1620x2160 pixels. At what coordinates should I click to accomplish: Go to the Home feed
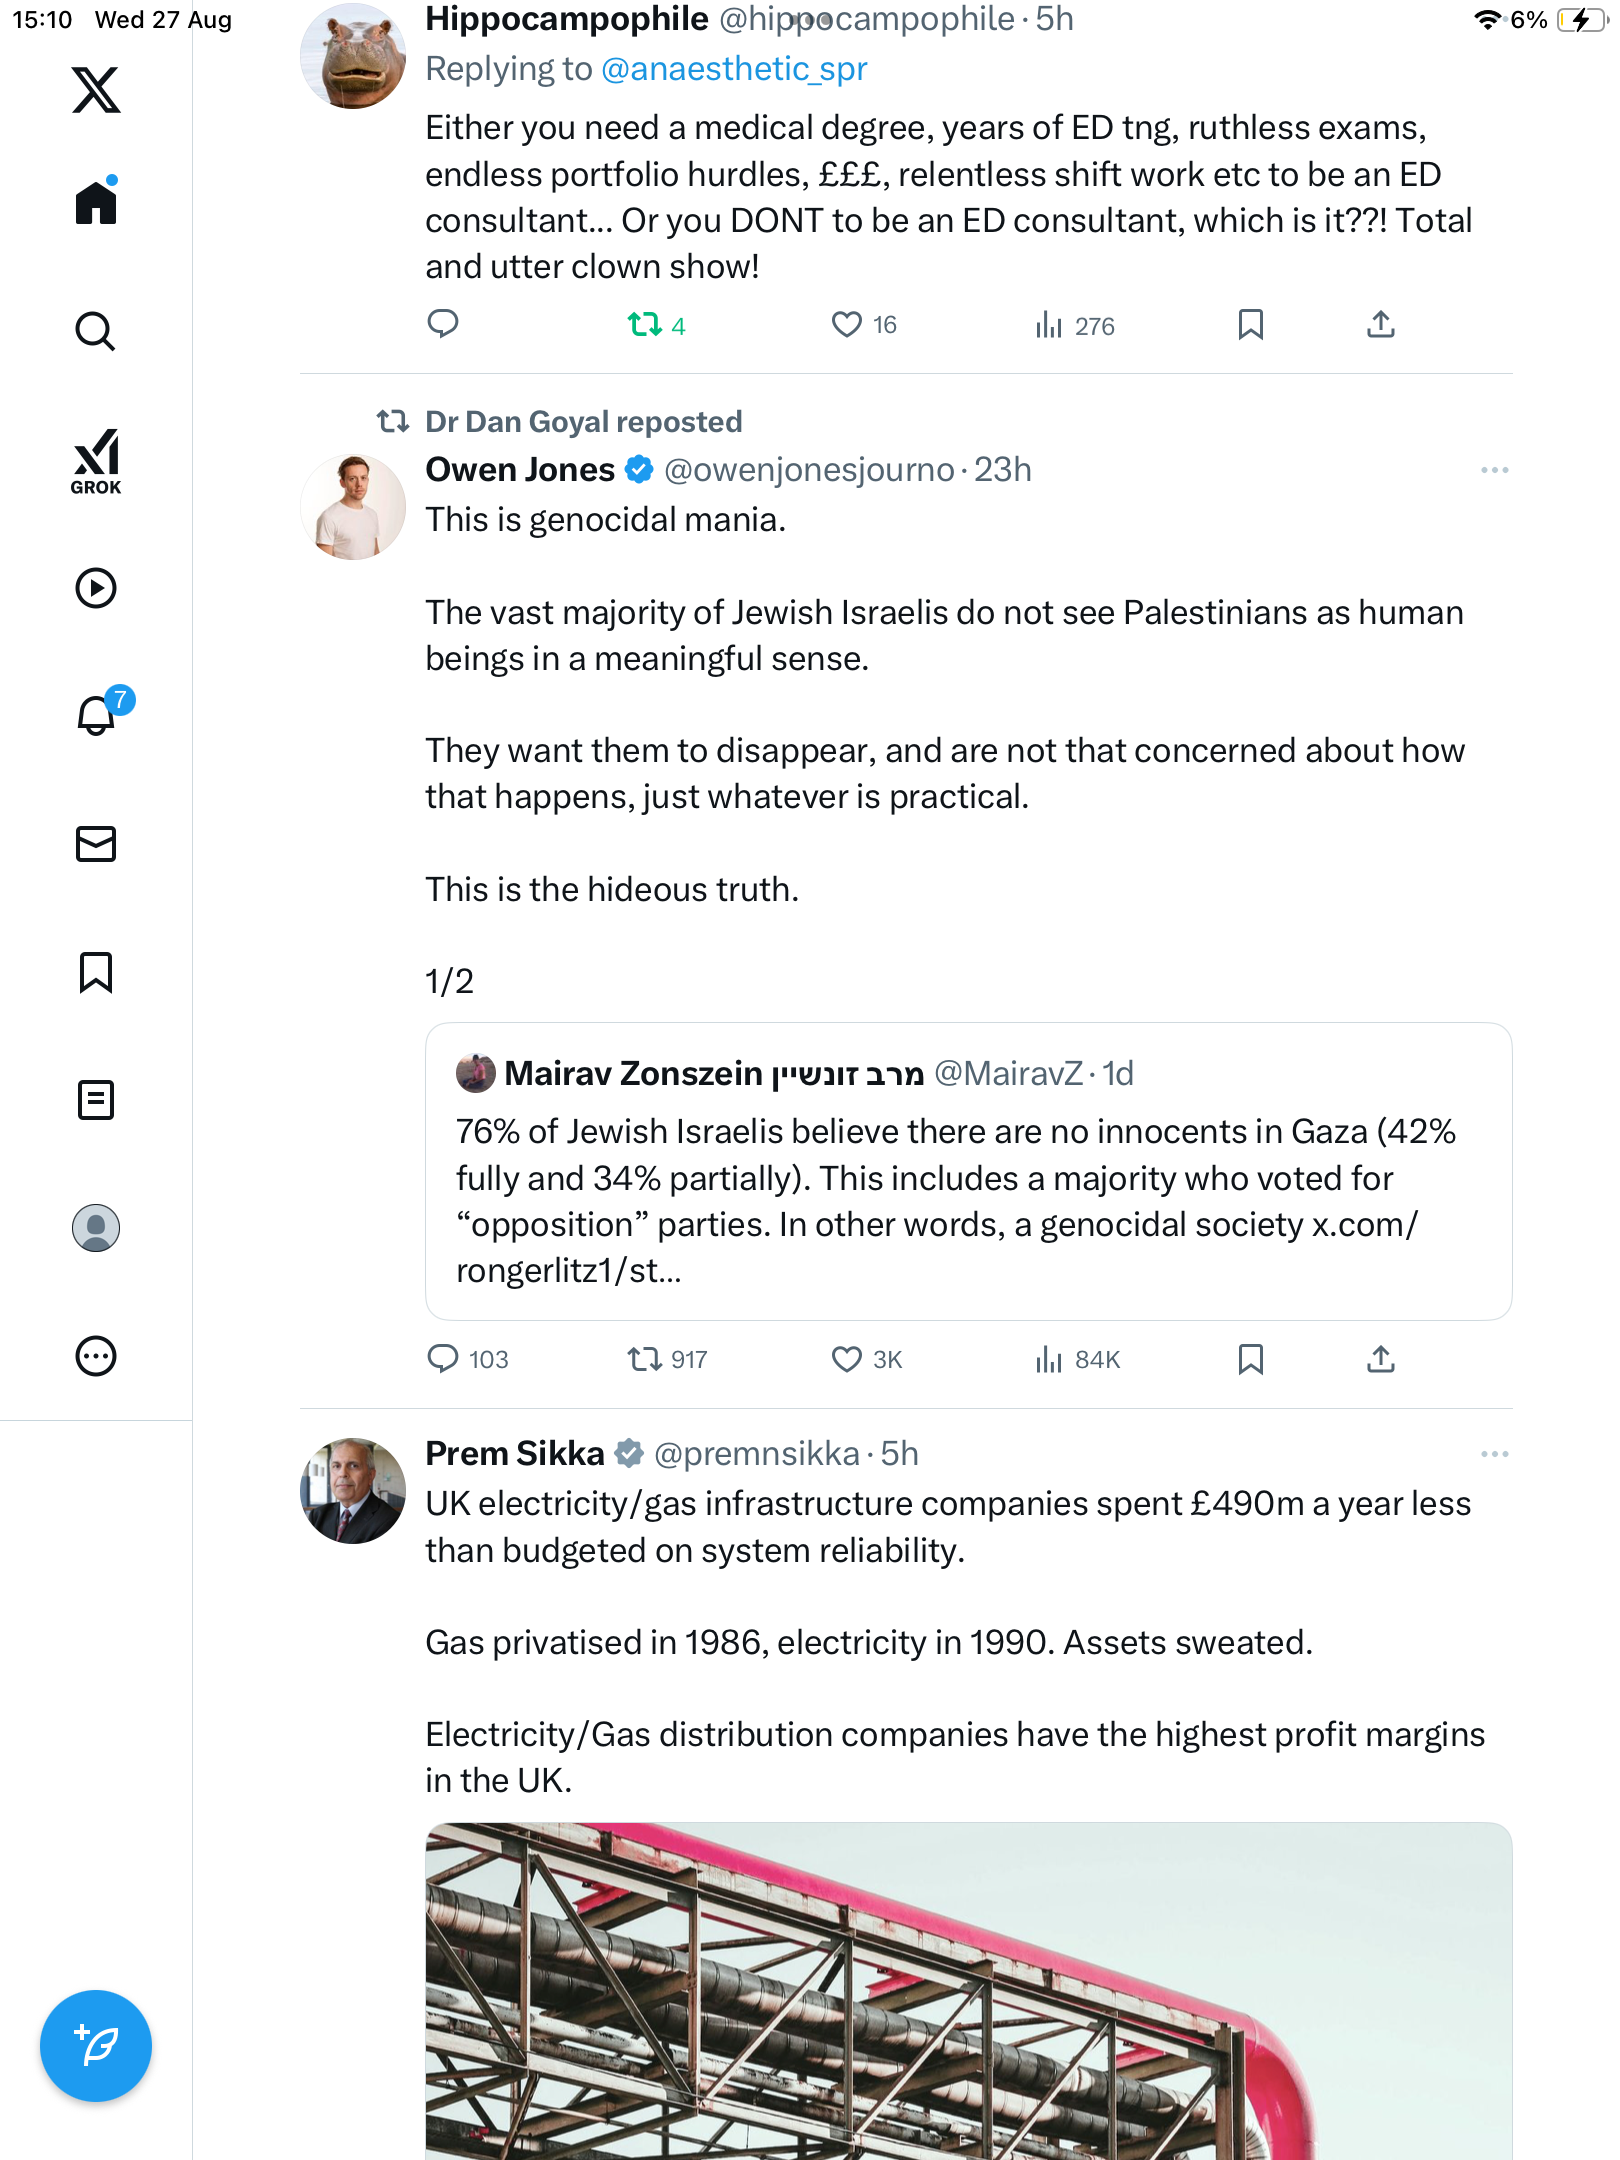click(96, 203)
